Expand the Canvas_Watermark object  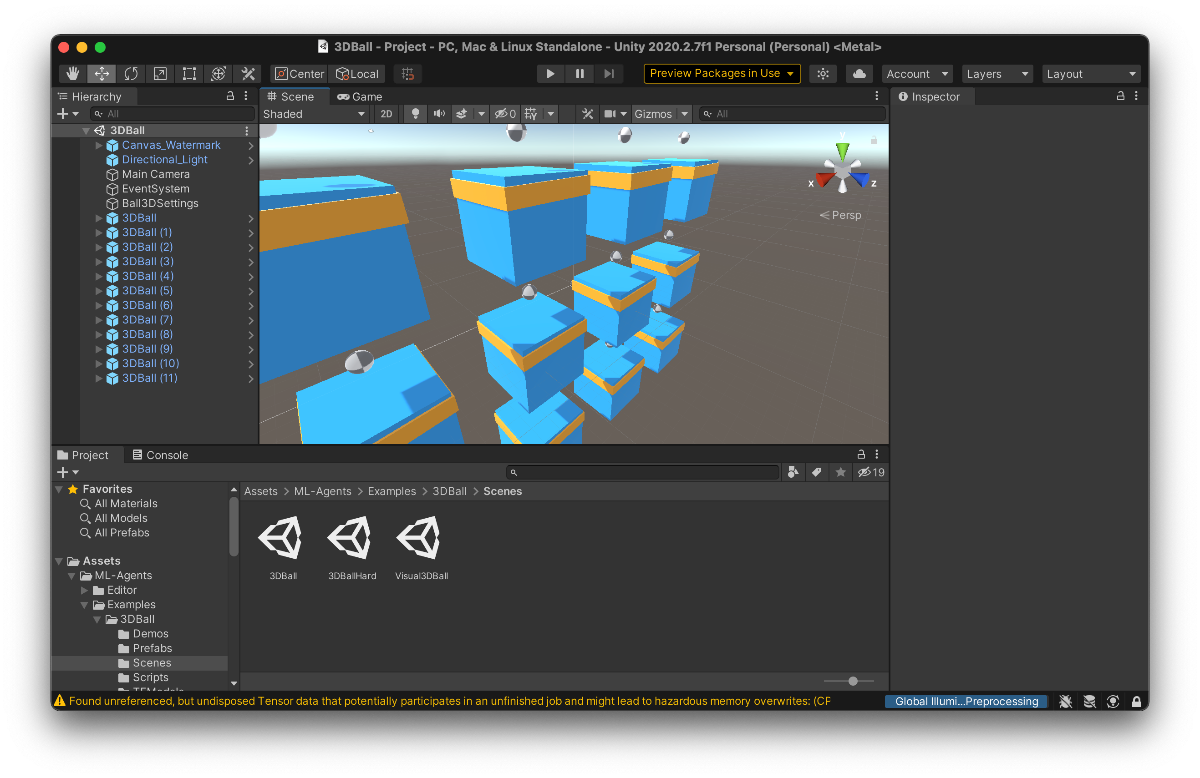[x=99, y=145]
